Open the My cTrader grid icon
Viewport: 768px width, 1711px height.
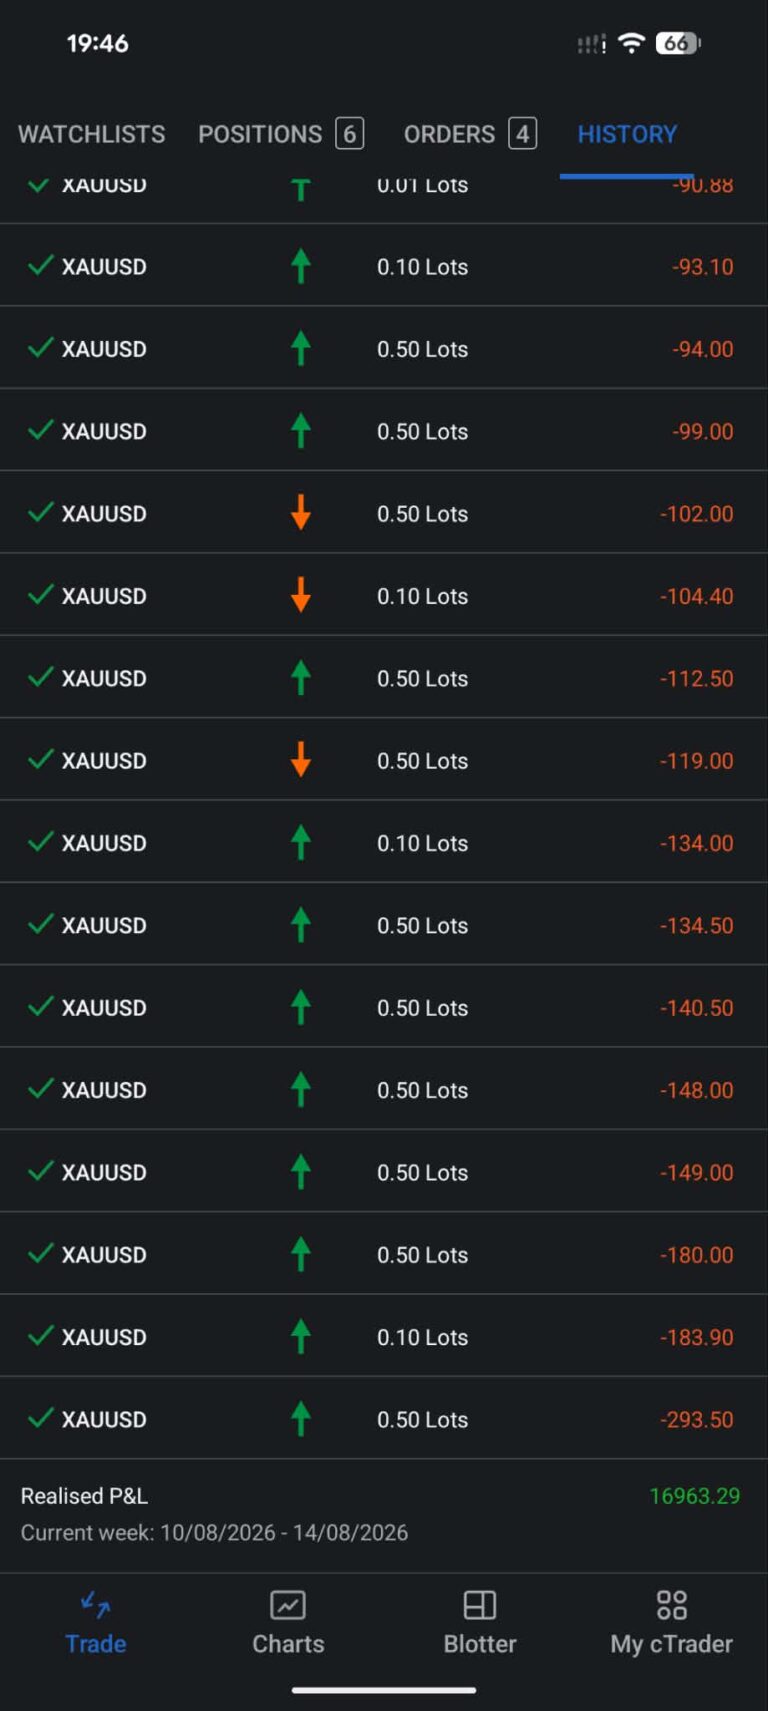(671, 1605)
